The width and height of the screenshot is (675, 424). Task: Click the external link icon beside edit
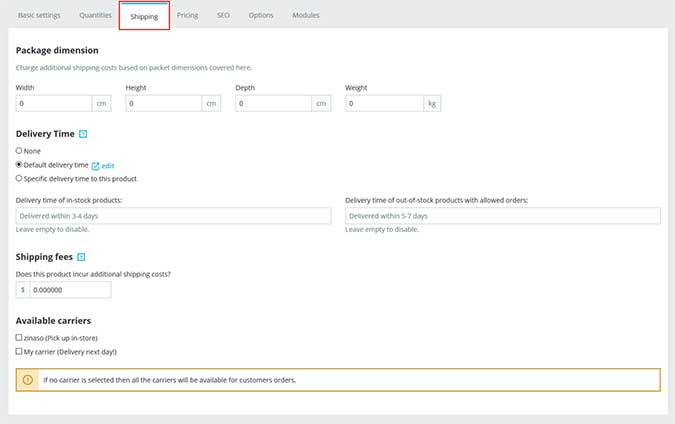pyautogui.click(x=95, y=165)
